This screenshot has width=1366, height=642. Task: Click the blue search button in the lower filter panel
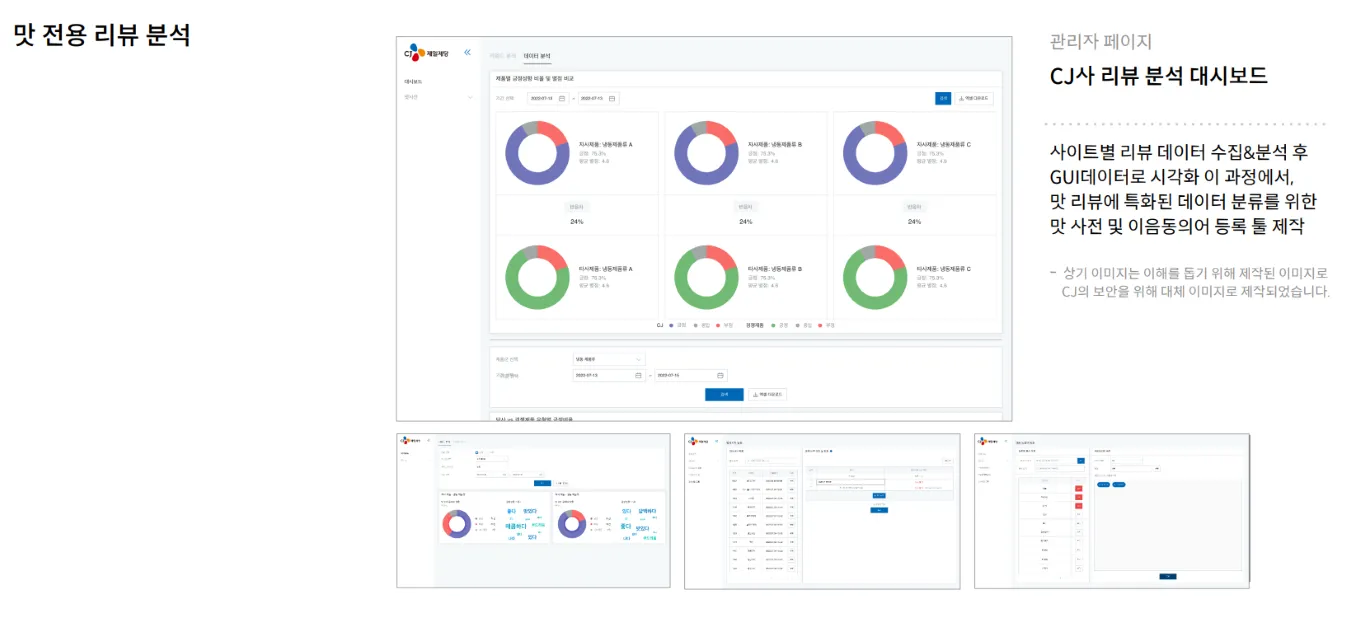(724, 395)
